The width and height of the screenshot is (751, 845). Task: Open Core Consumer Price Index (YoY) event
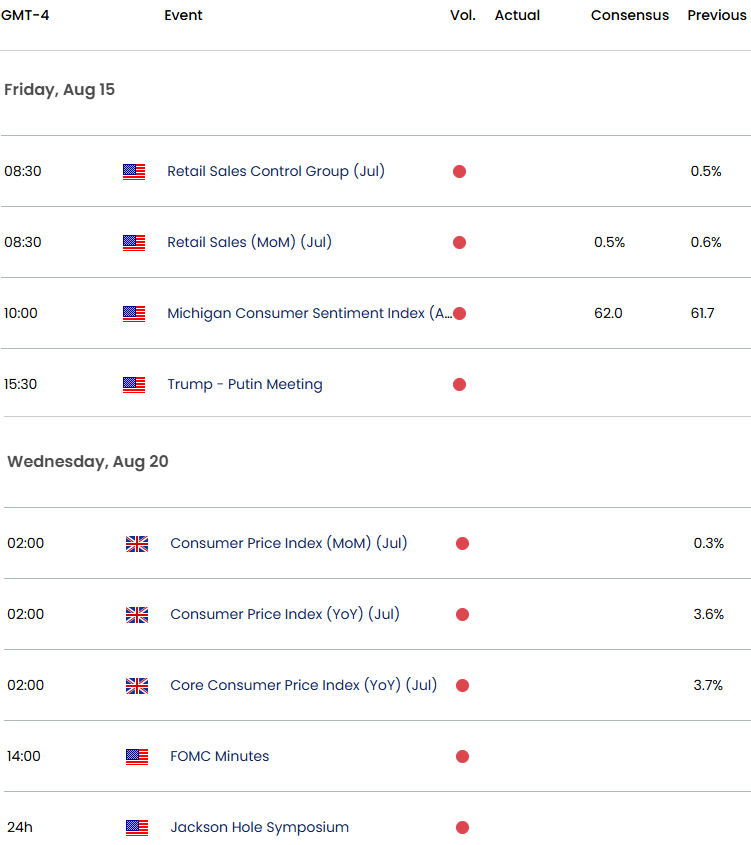[x=303, y=685]
